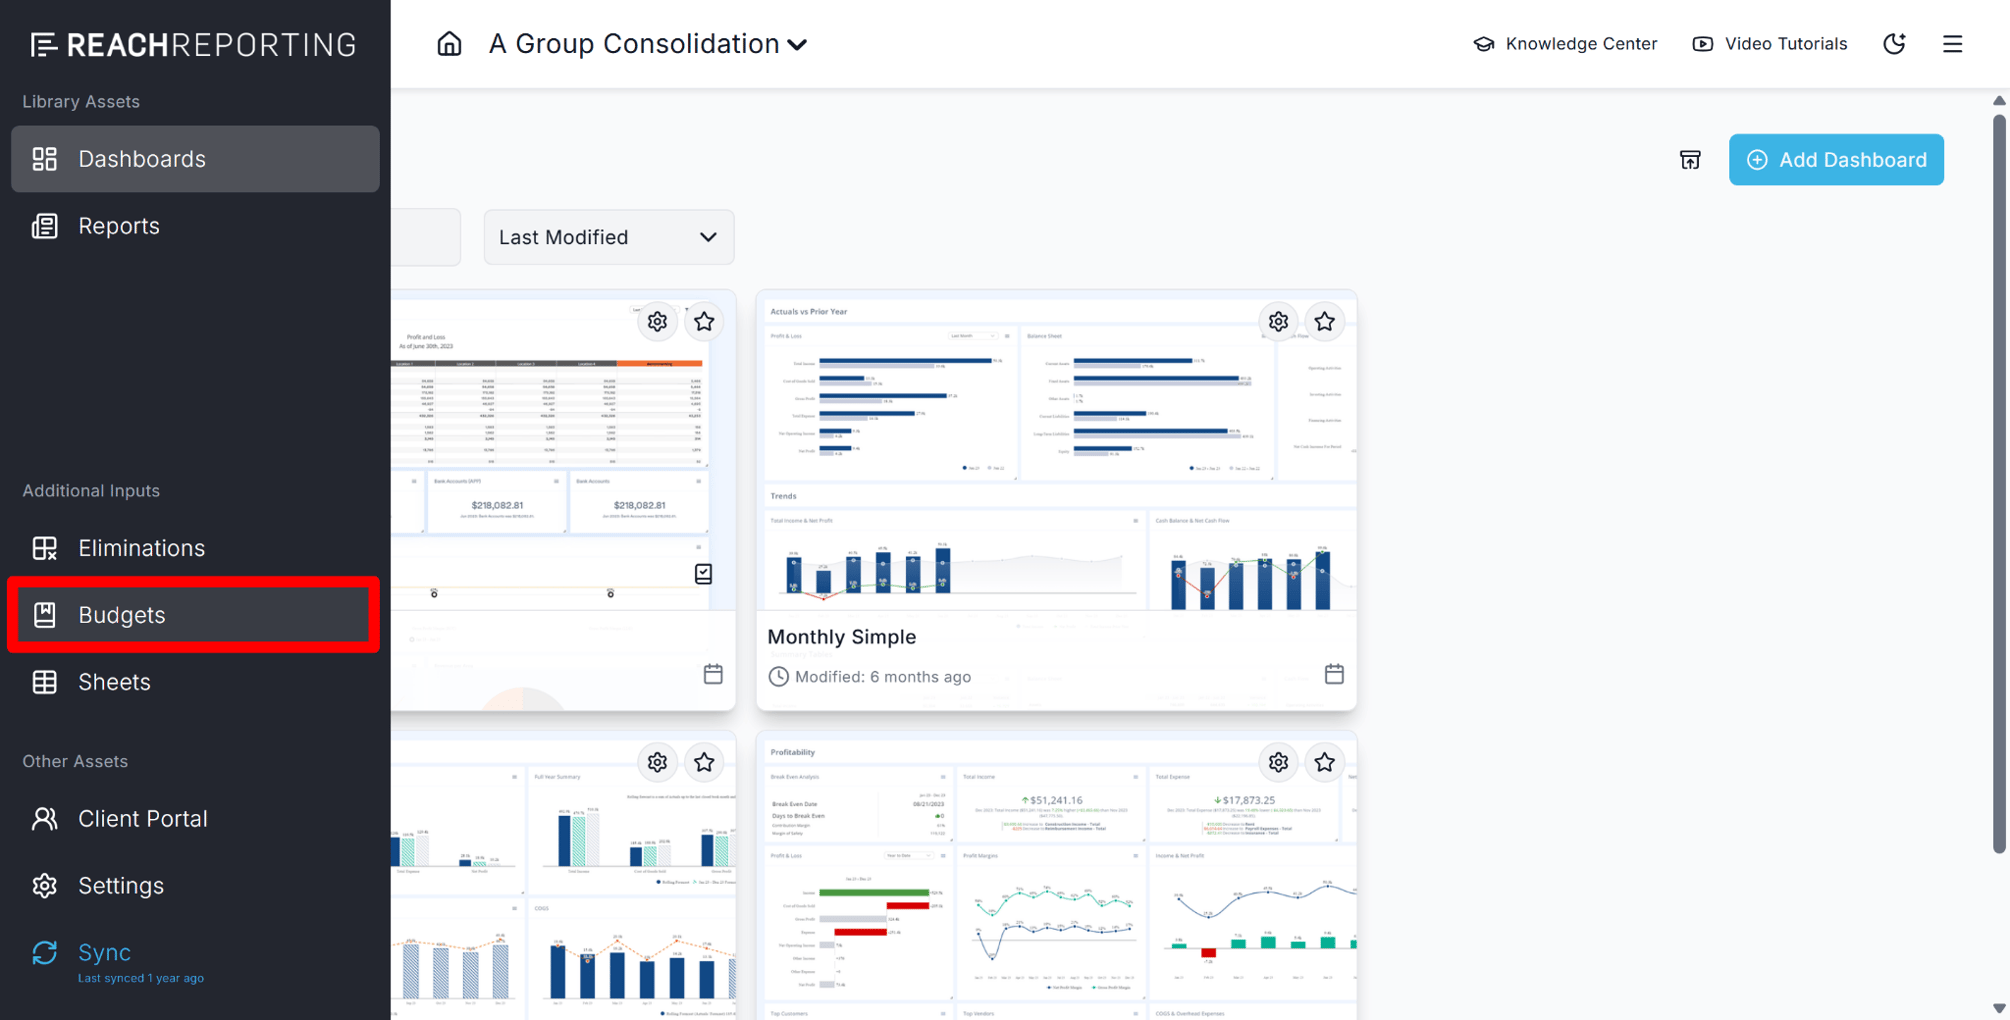Open the Budgets page
The image size is (2010, 1020).
coord(195,615)
